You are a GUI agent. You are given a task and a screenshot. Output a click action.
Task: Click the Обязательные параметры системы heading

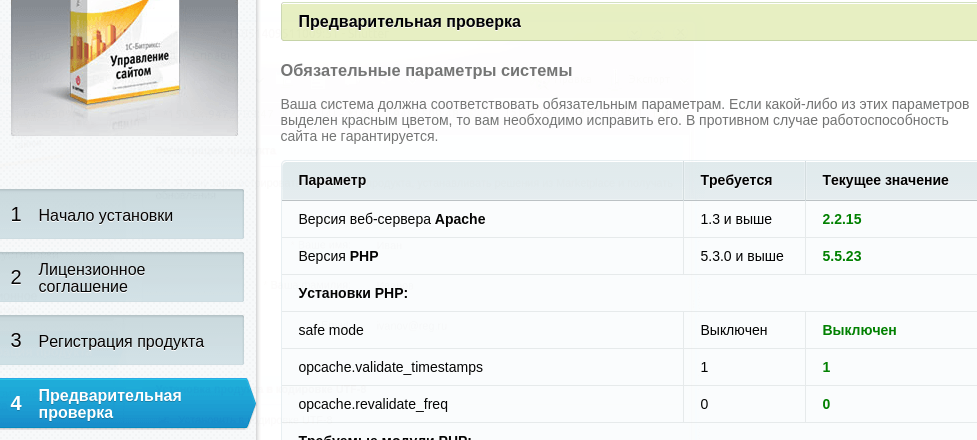coord(426,71)
